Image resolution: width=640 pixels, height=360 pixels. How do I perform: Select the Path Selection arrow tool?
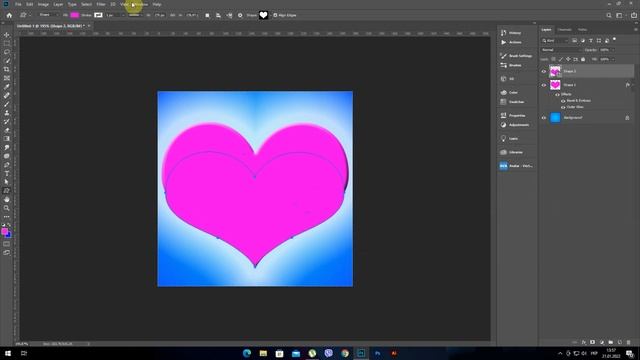coord(7,182)
